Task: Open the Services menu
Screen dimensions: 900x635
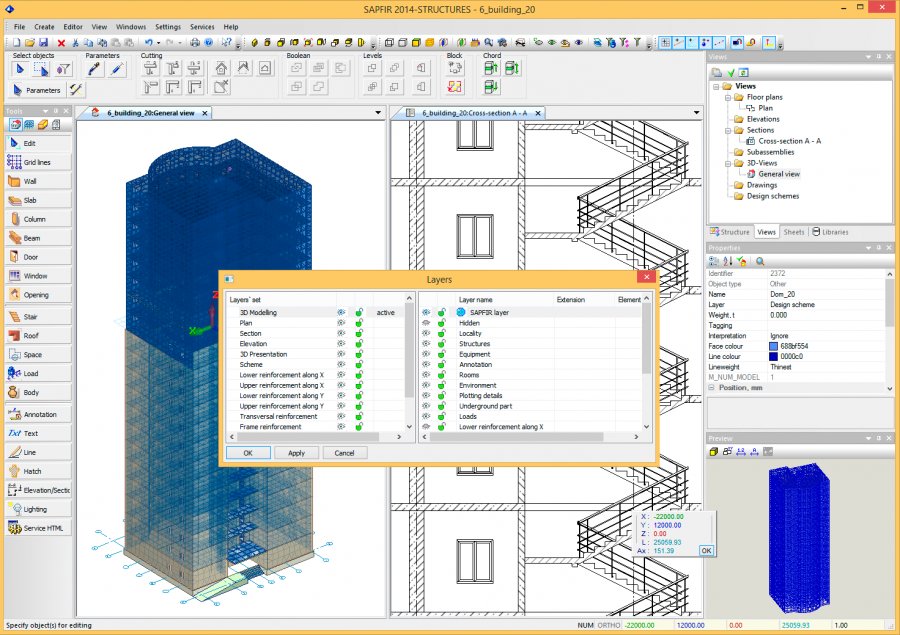Action: coord(202,27)
